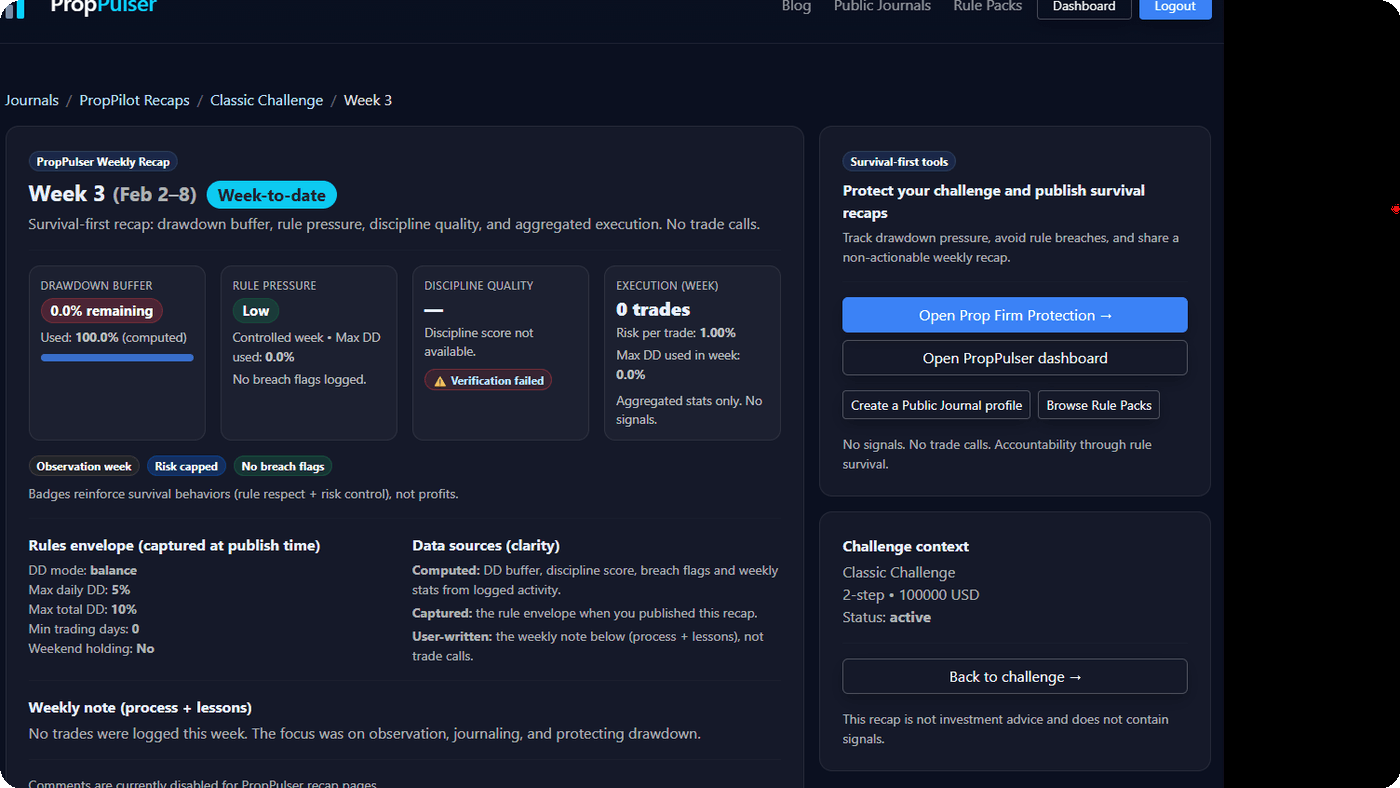Viewport: 1400px width, 788px height.
Task: Click the Verification failed warning icon
Action: tap(440, 381)
